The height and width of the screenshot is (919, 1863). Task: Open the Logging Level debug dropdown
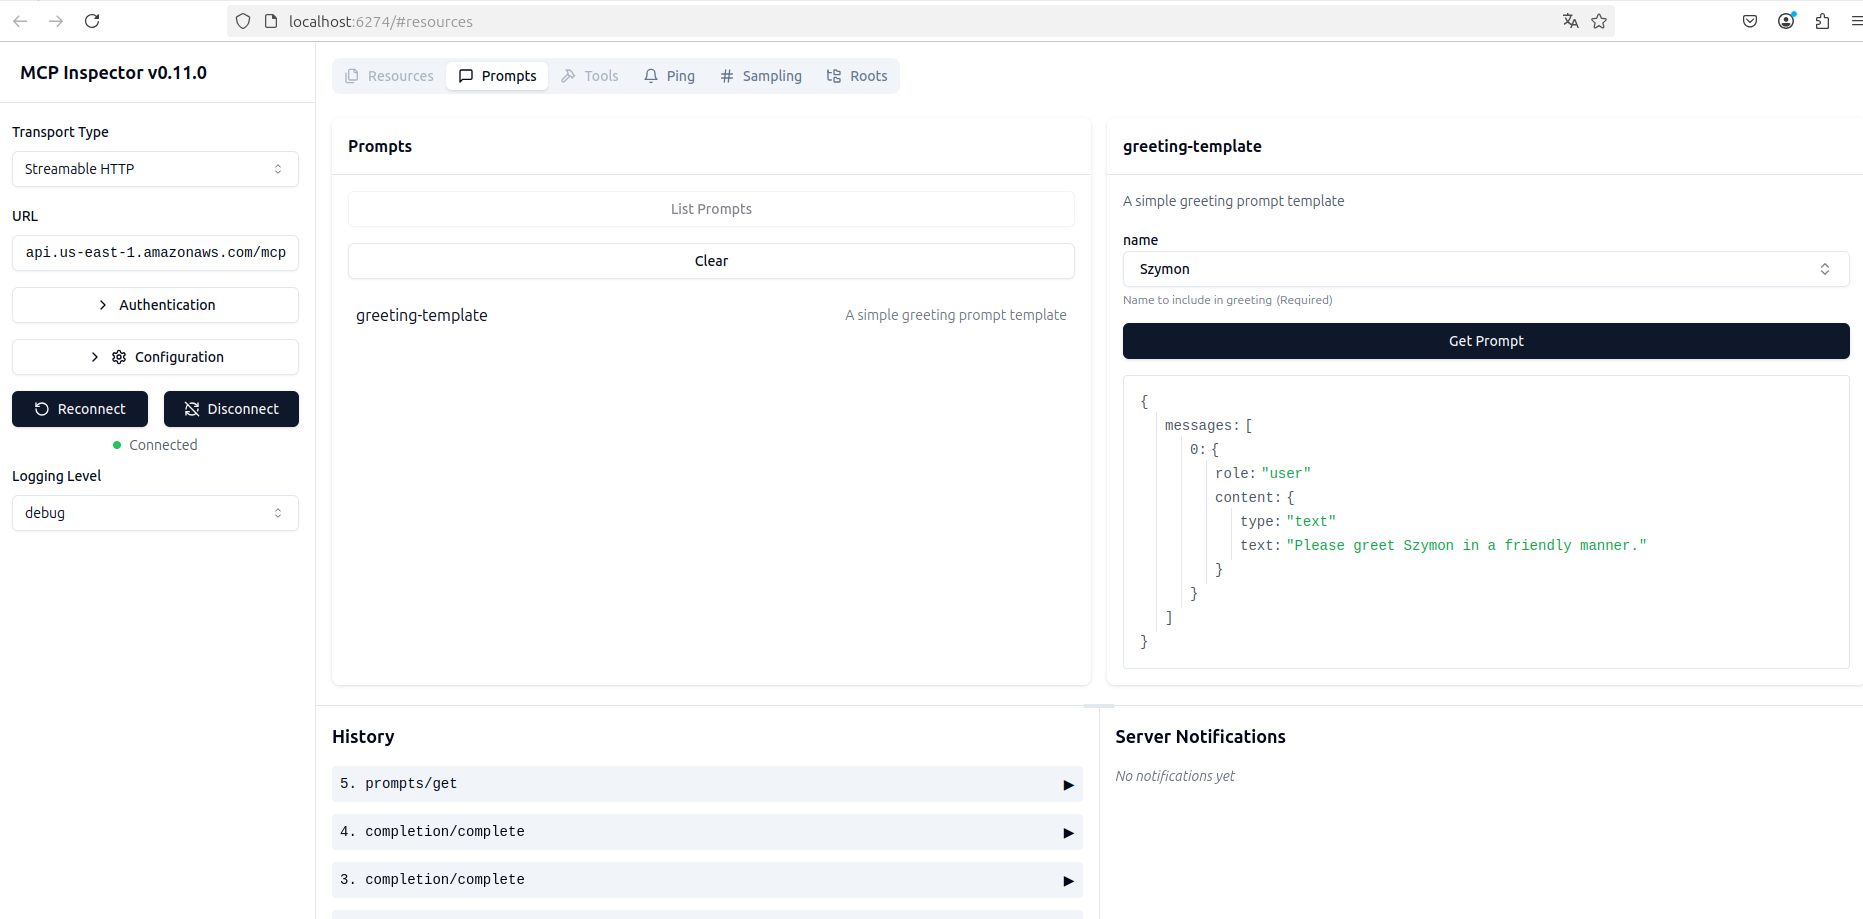click(x=155, y=513)
